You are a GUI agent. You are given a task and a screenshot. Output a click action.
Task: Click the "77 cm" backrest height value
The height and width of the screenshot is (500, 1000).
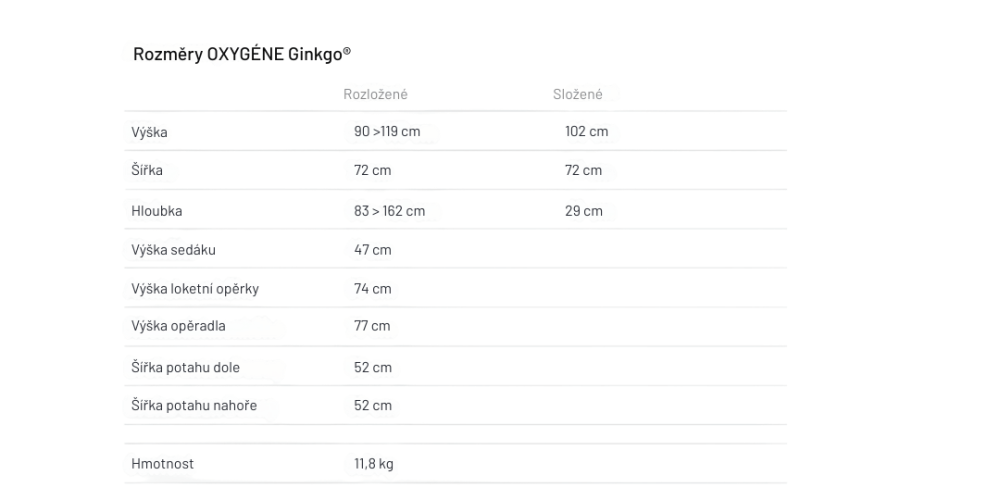click(372, 327)
